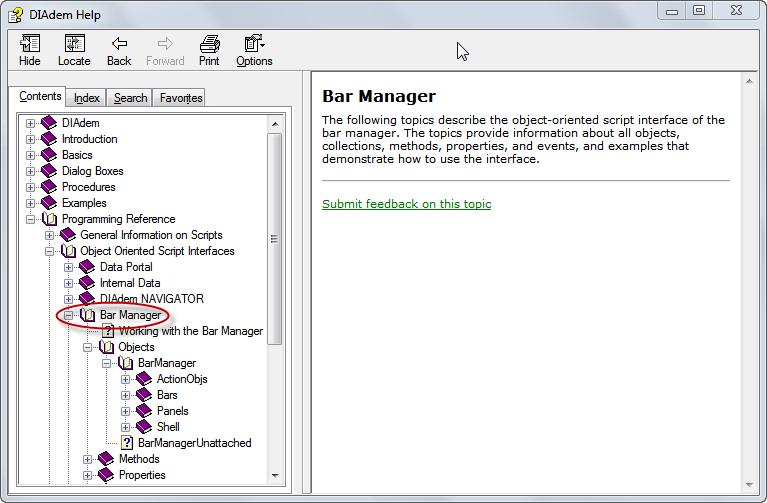
Task: Click the Working with the Bar Manager page icon
Action: click(x=108, y=331)
